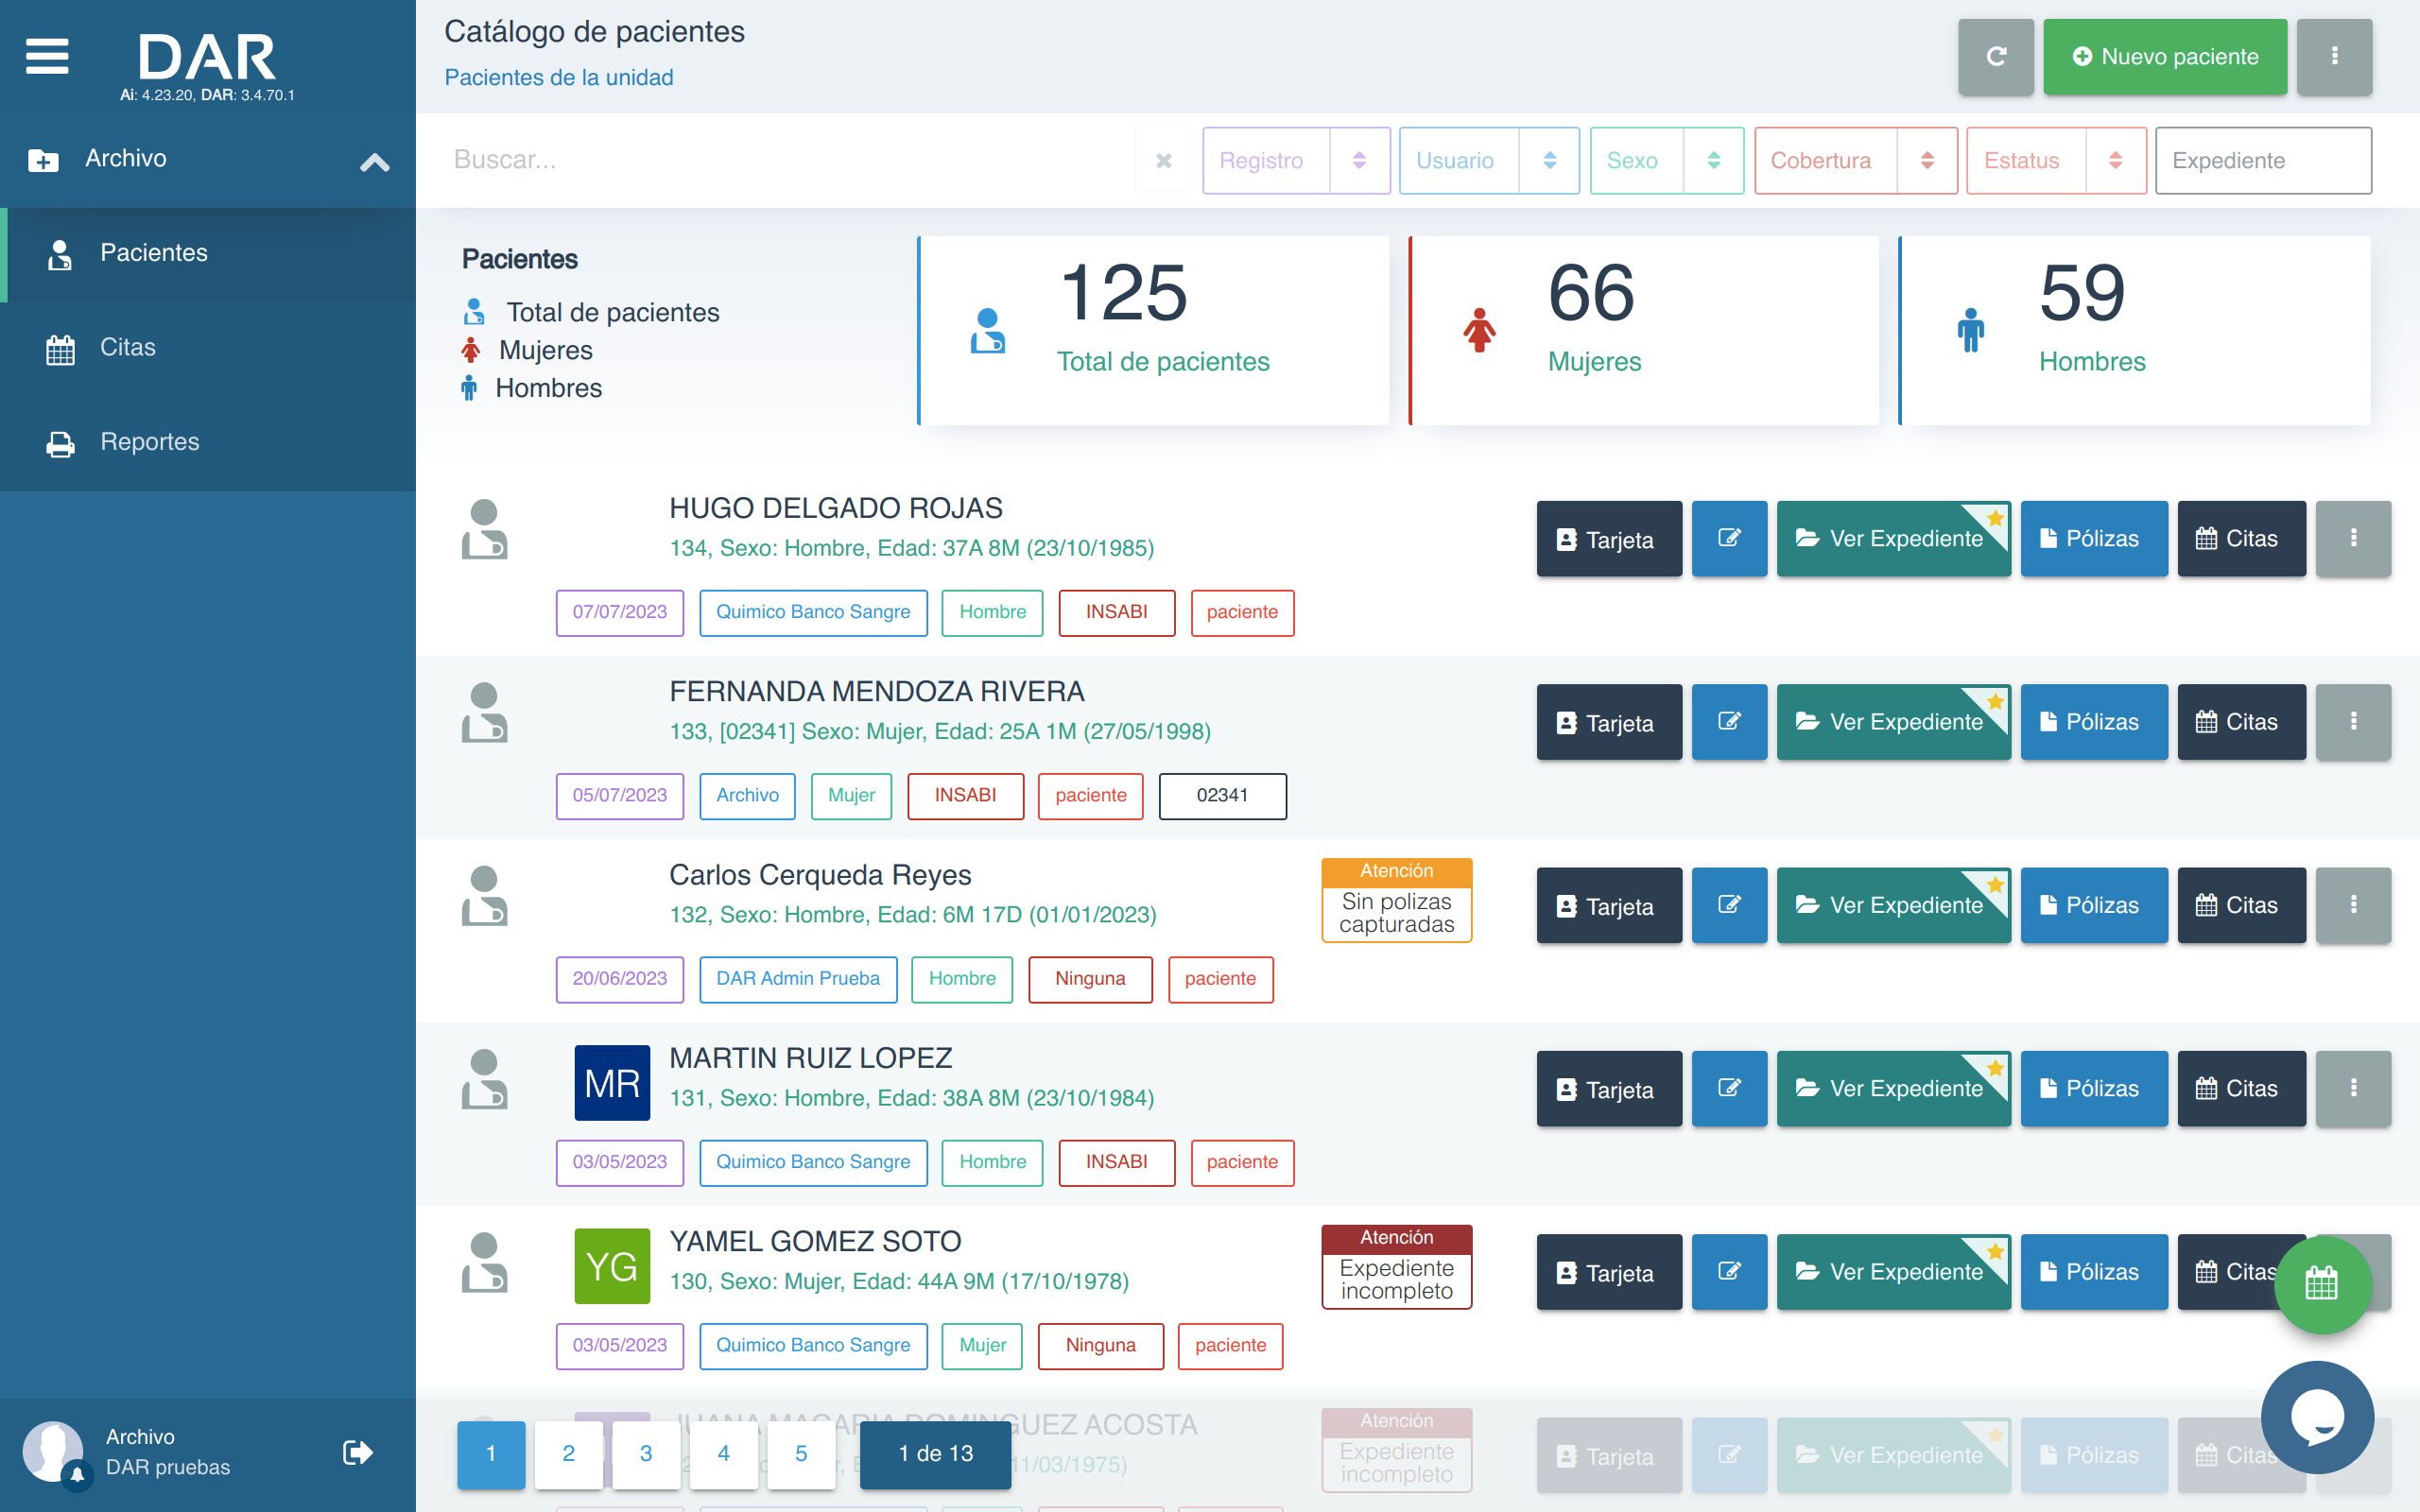
Task: Open the floating green calendar button
Action: click(2322, 1284)
